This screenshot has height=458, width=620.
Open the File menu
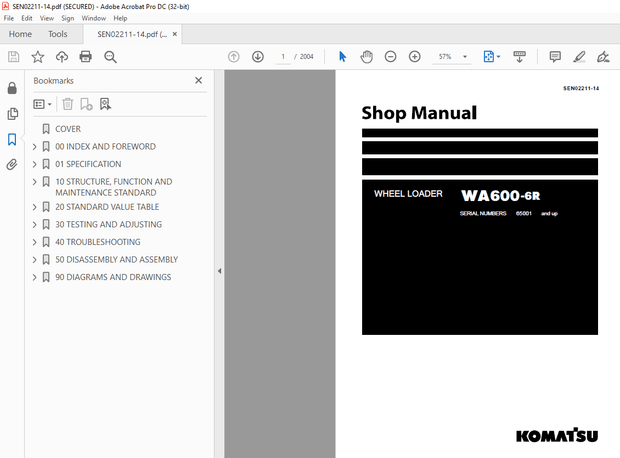pos(9,18)
